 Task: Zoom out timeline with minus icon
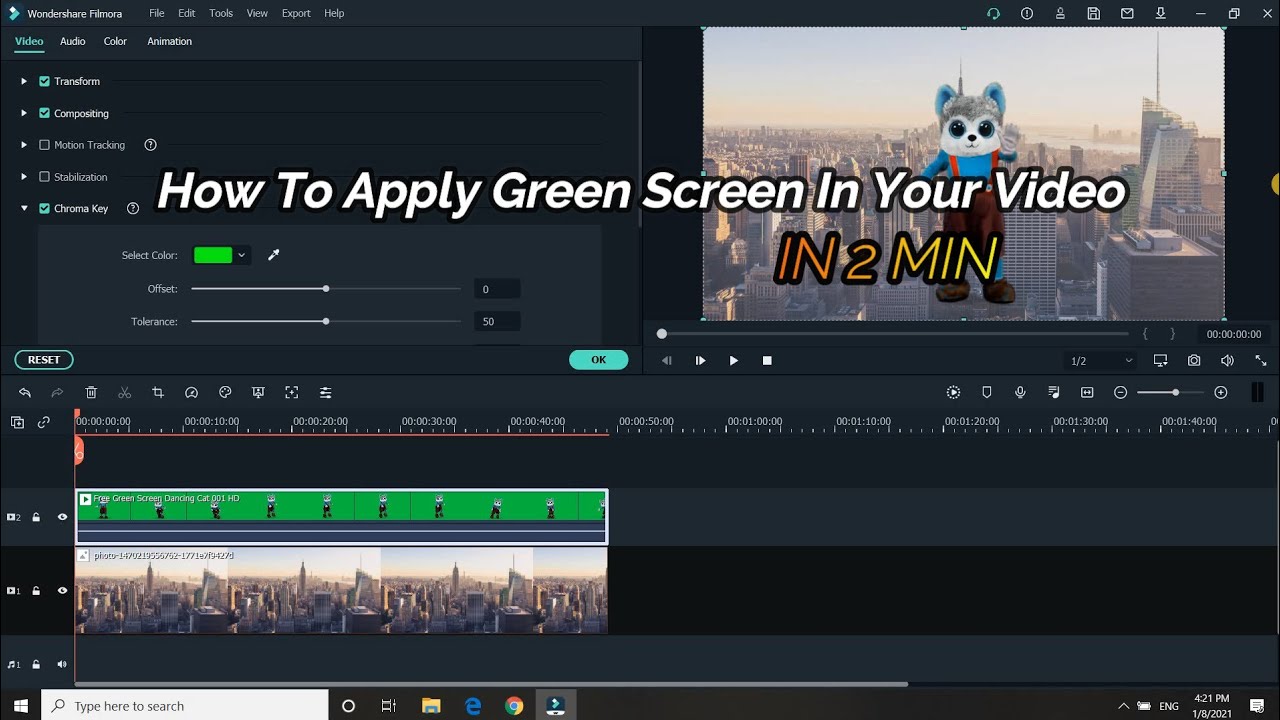coord(1121,393)
